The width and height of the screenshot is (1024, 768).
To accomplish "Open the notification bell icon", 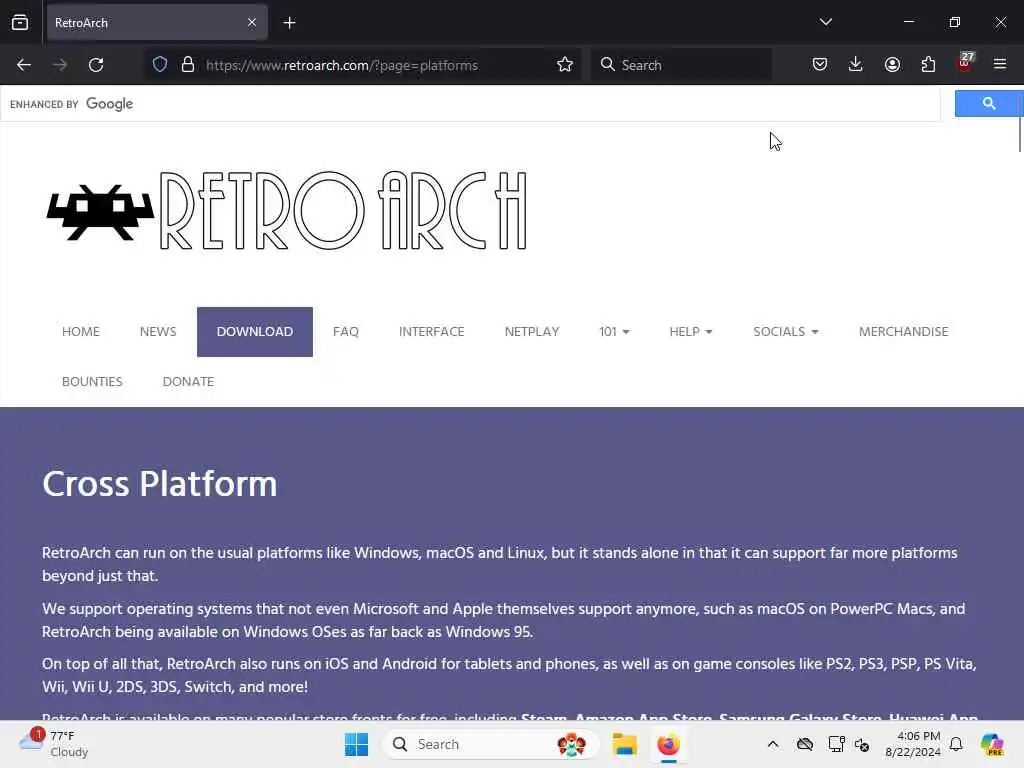I will (956, 744).
